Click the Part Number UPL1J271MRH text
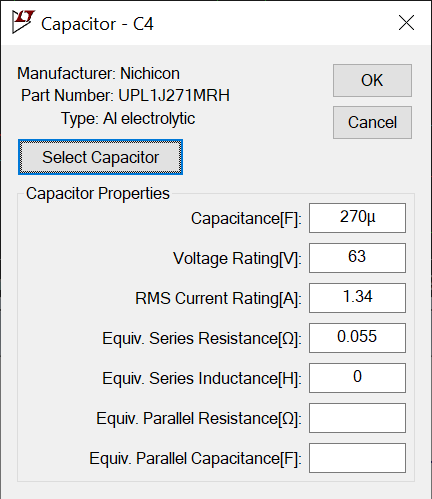 (125, 96)
